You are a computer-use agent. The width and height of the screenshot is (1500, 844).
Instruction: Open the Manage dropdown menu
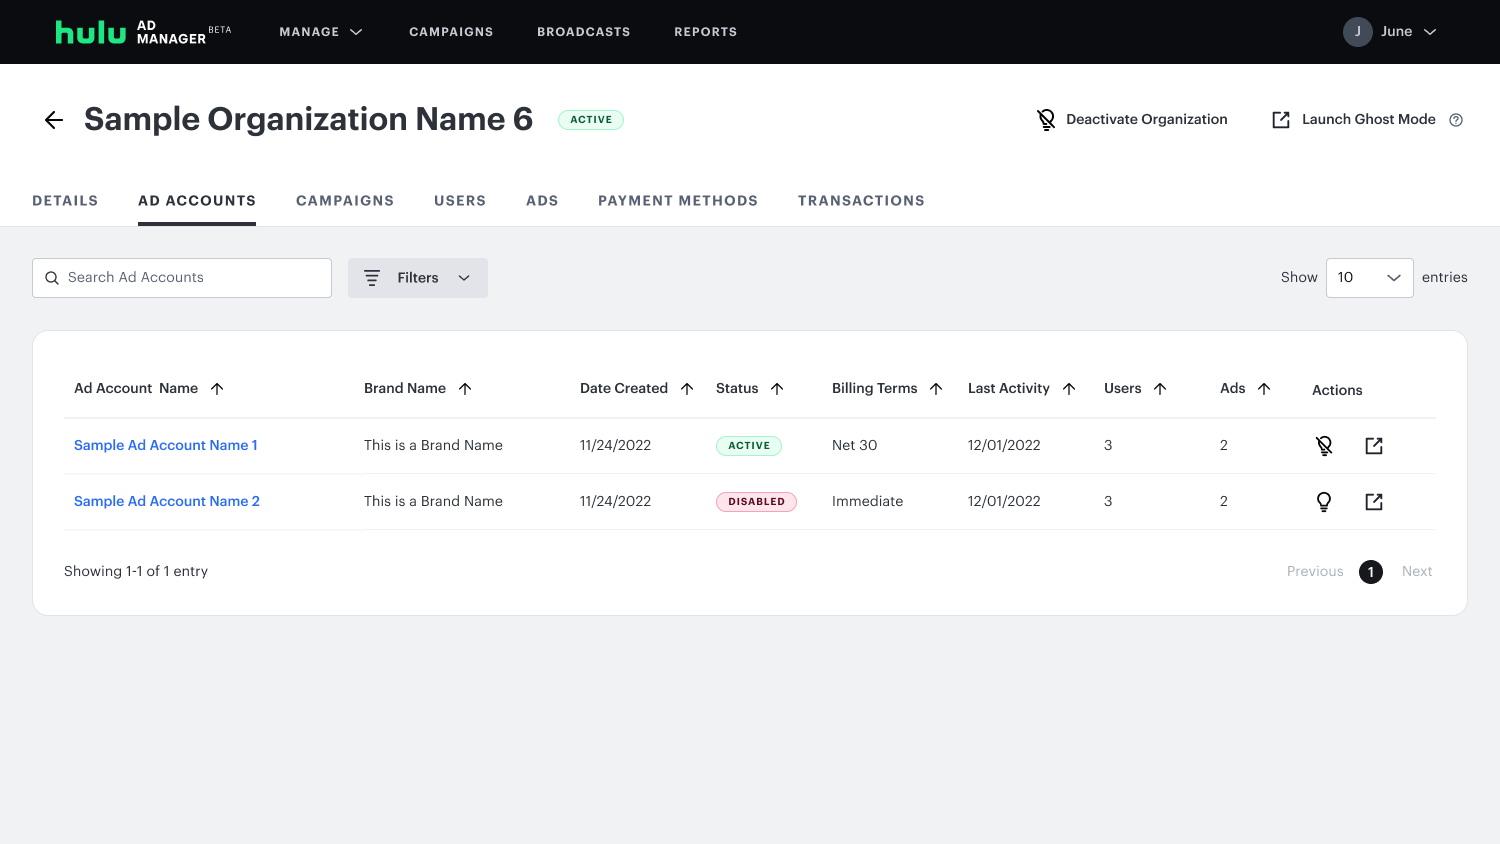[320, 31]
